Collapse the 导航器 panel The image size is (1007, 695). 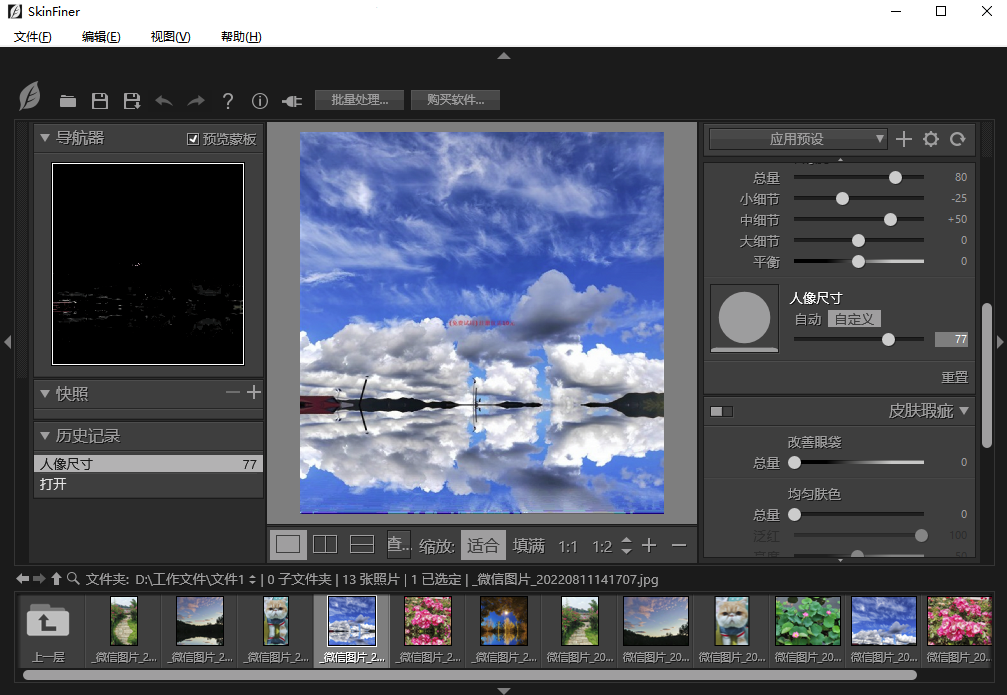point(44,138)
